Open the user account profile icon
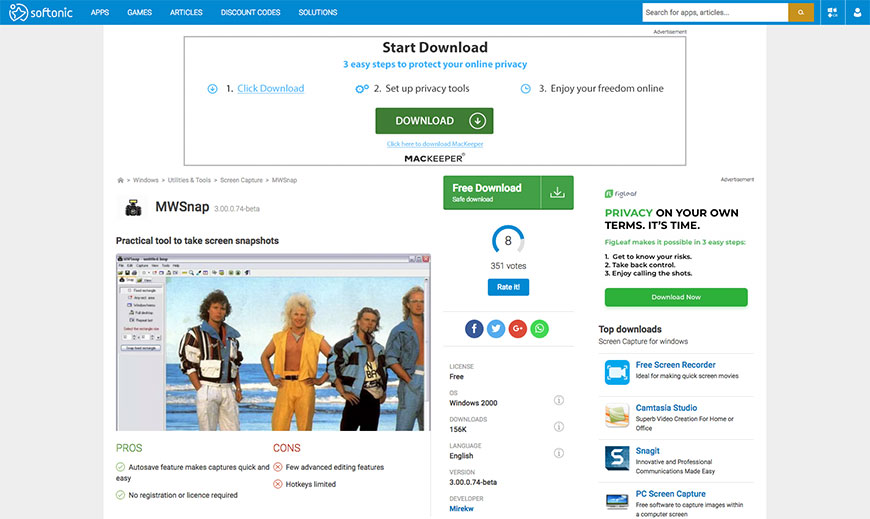The width and height of the screenshot is (870, 519). click(857, 13)
